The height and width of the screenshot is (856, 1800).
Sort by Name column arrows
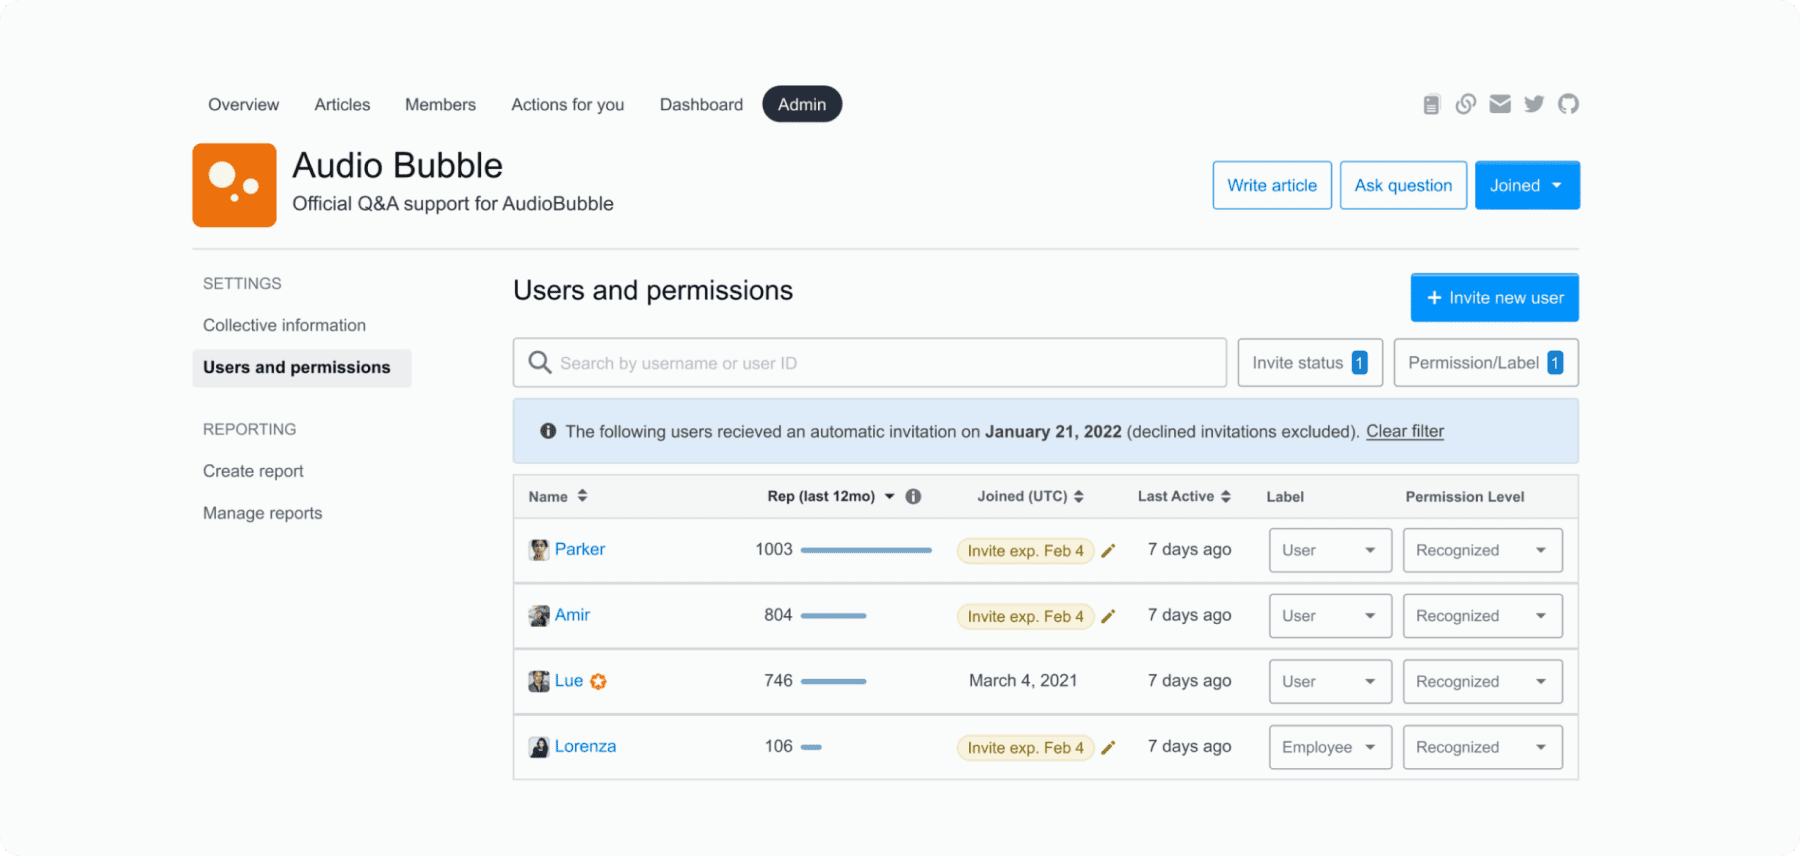[582, 496]
